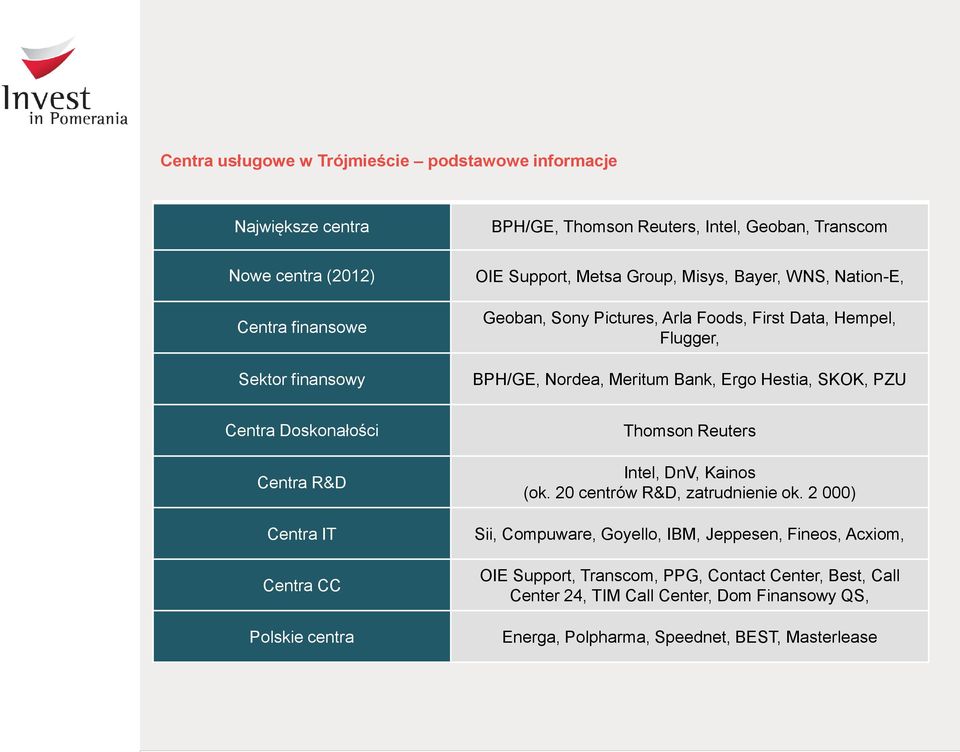This screenshot has height=752, width=960.
Task: Click the Invest in Pomerania logo
Action: [x=64, y=82]
